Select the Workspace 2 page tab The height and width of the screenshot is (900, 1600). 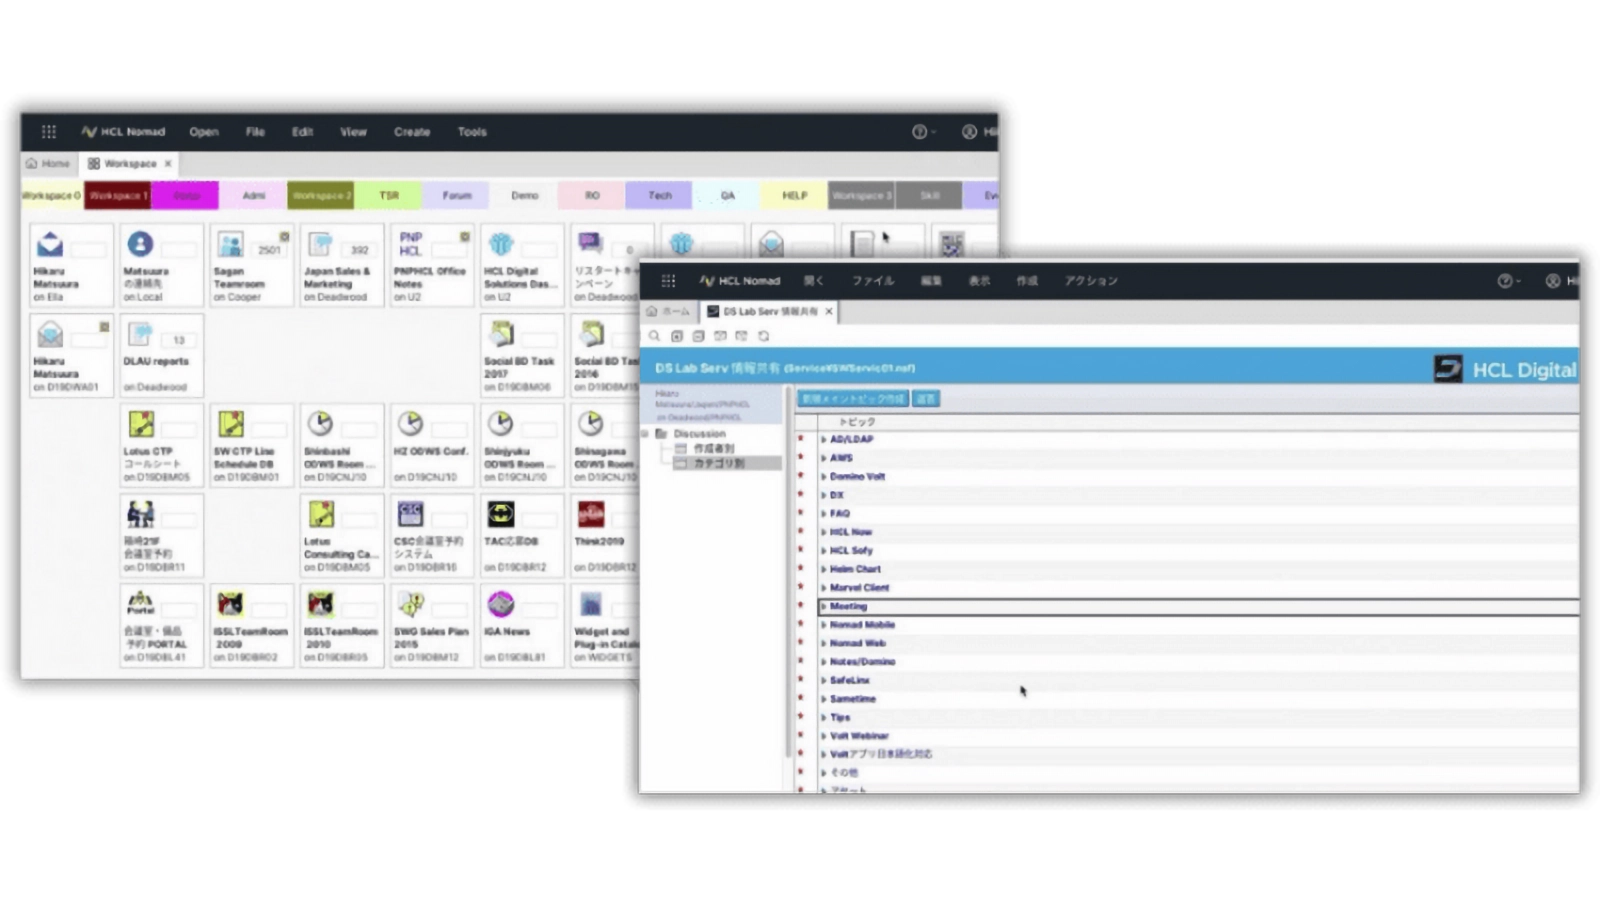(321, 196)
